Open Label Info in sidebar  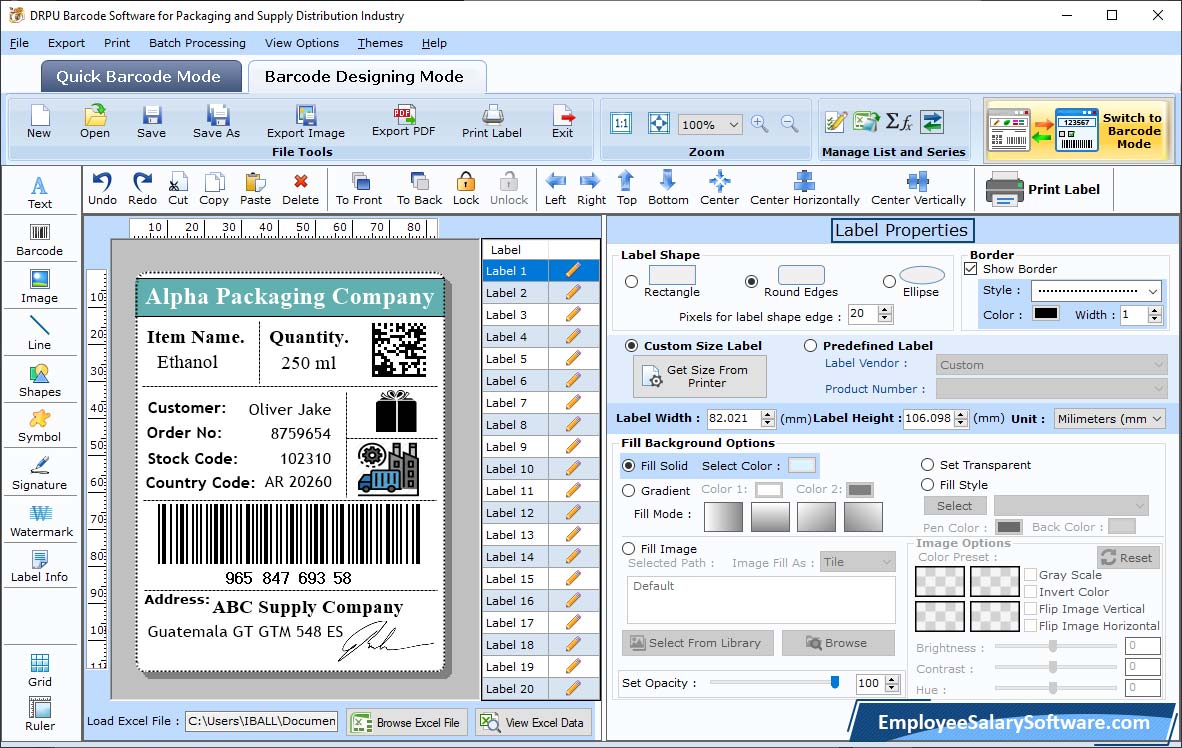click(x=39, y=566)
